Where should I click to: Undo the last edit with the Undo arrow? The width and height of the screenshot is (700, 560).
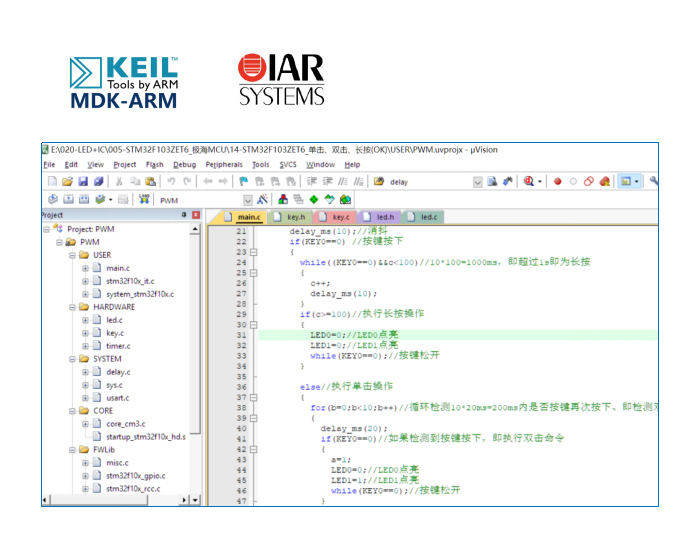(172, 182)
